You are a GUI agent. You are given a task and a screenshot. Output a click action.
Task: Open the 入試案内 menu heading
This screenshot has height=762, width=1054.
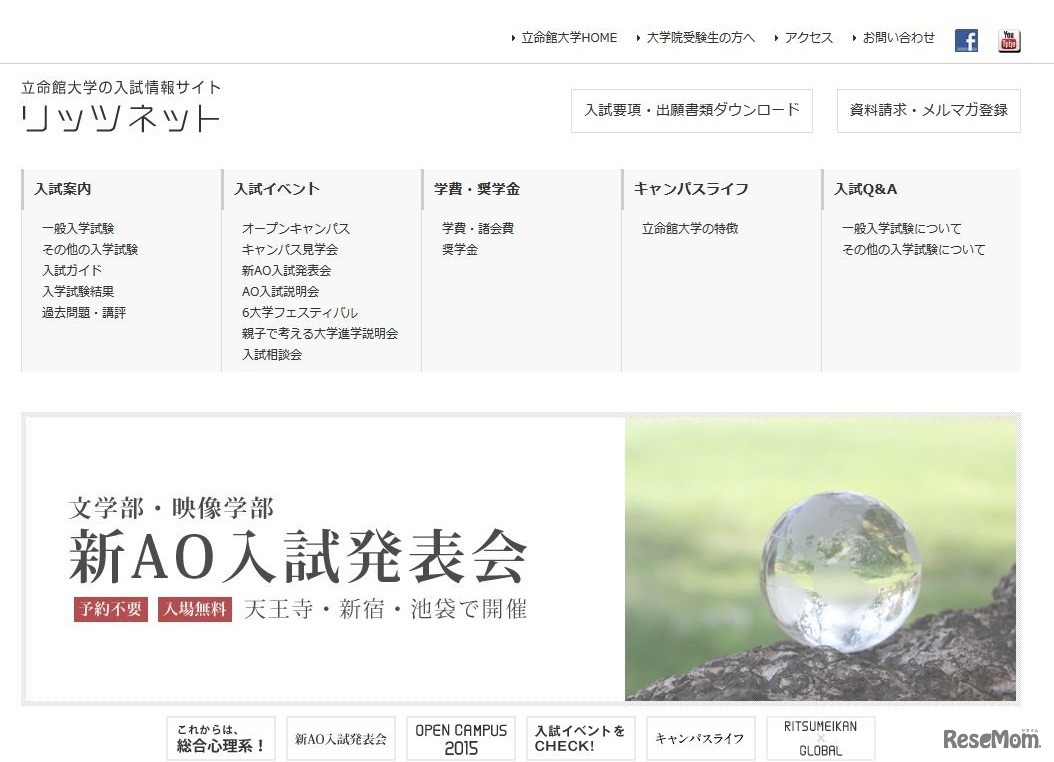coord(63,189)
